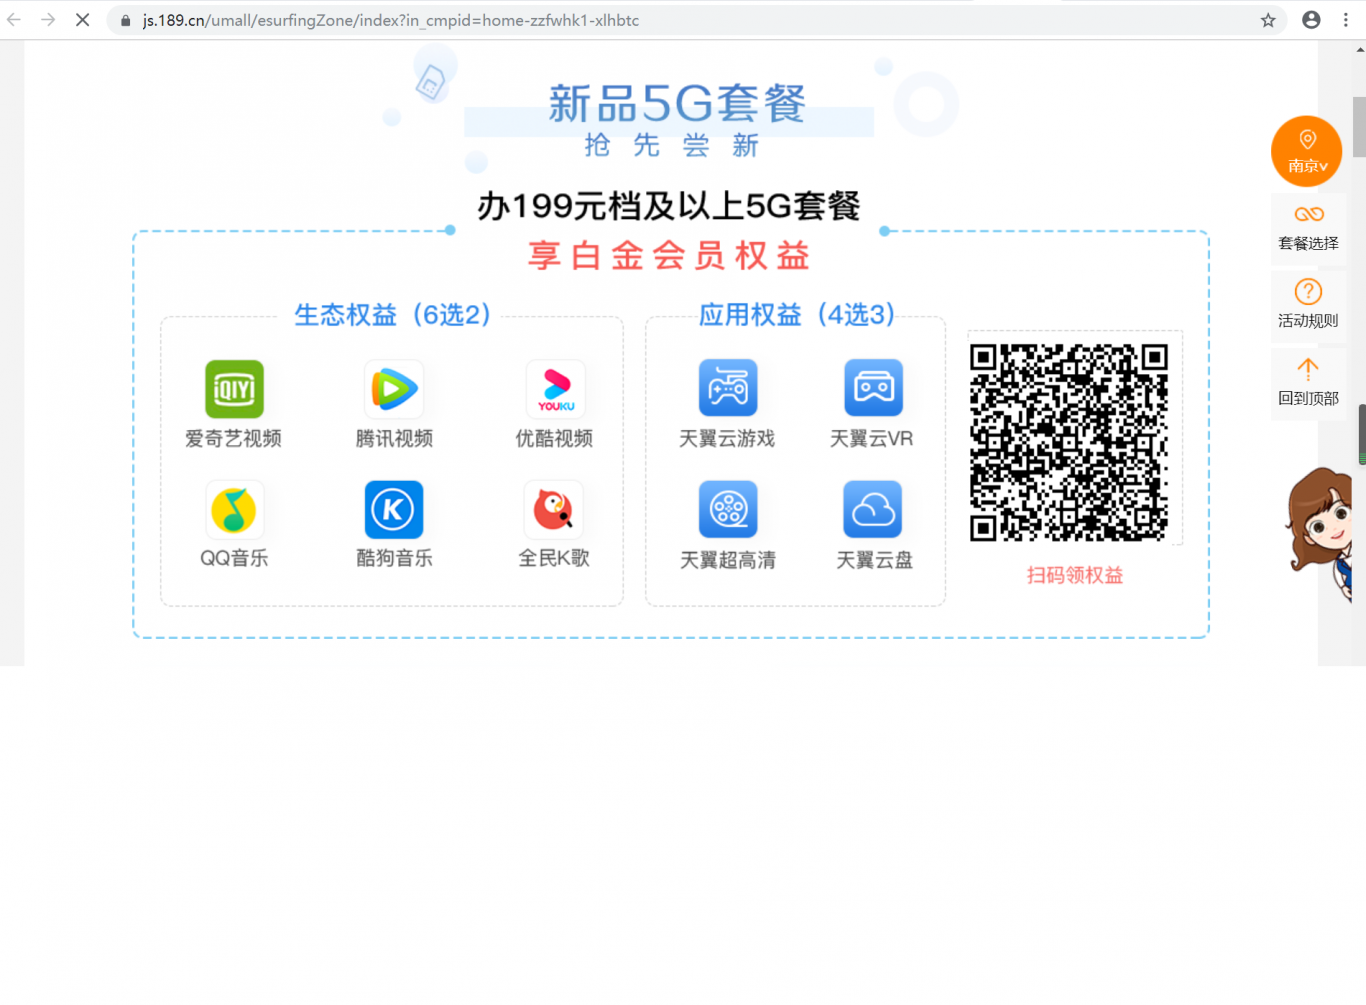This screenshot has height=1005, width=1366.
Task: Click the 活动规则 question mark icon
Action: 1308,291
